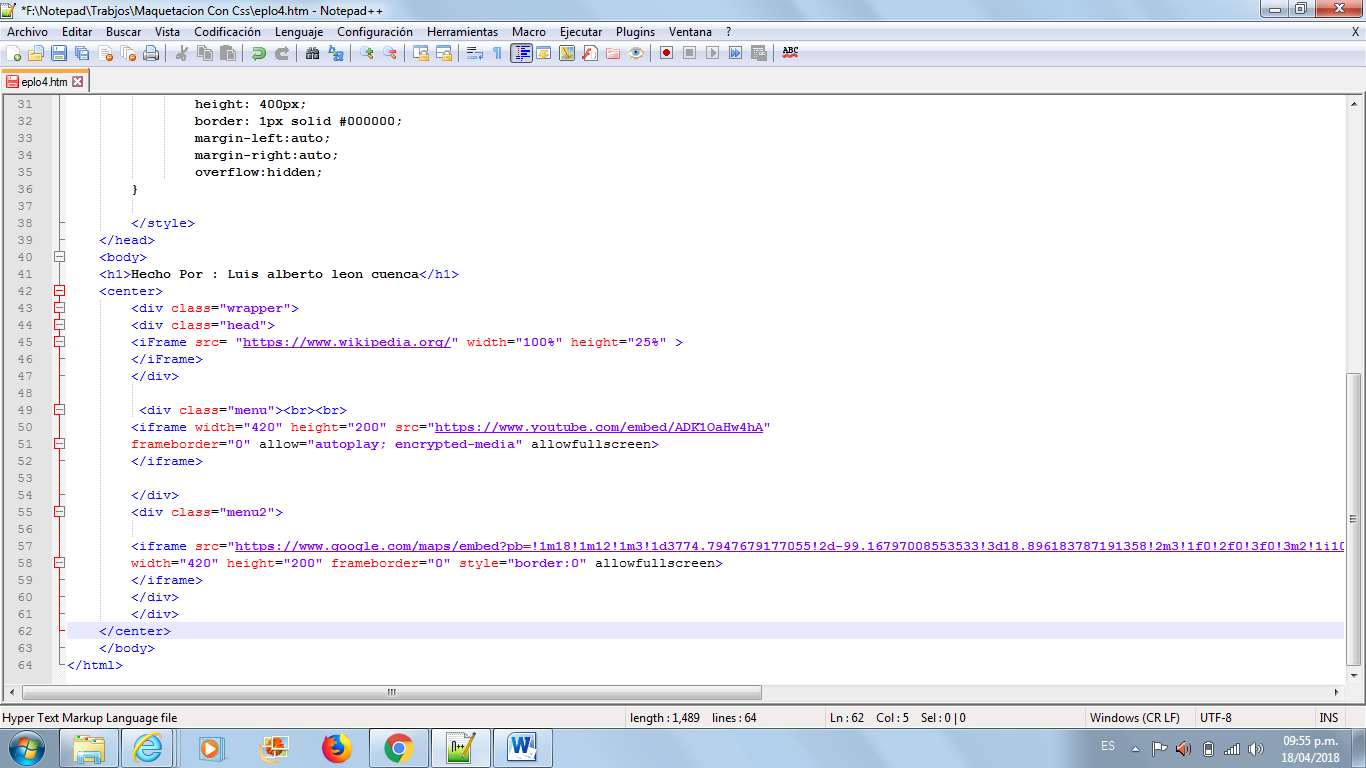Click the Save All toolbar icon

[81, 53]
